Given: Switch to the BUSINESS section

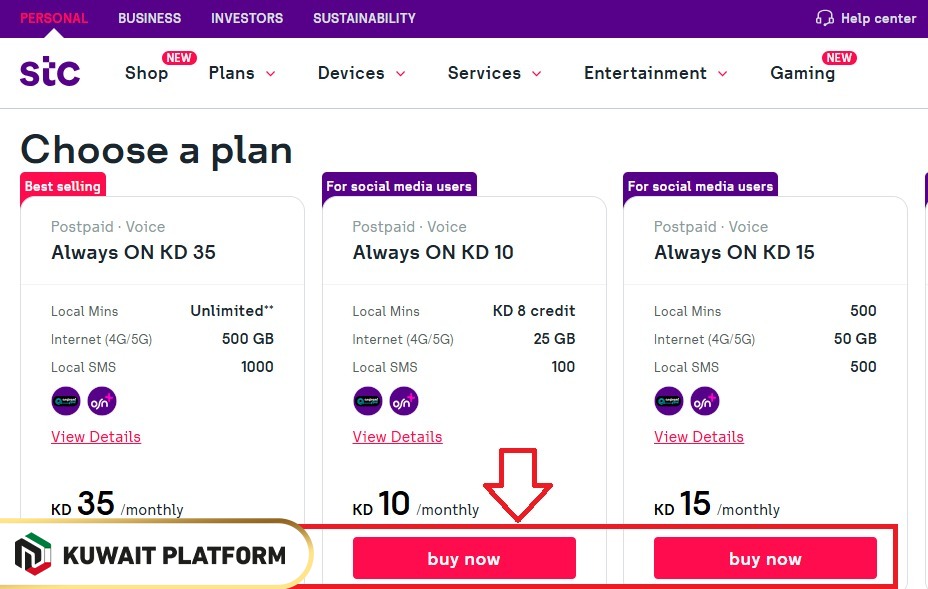Looking at the screenshot, I should click(x=149, y=18).
